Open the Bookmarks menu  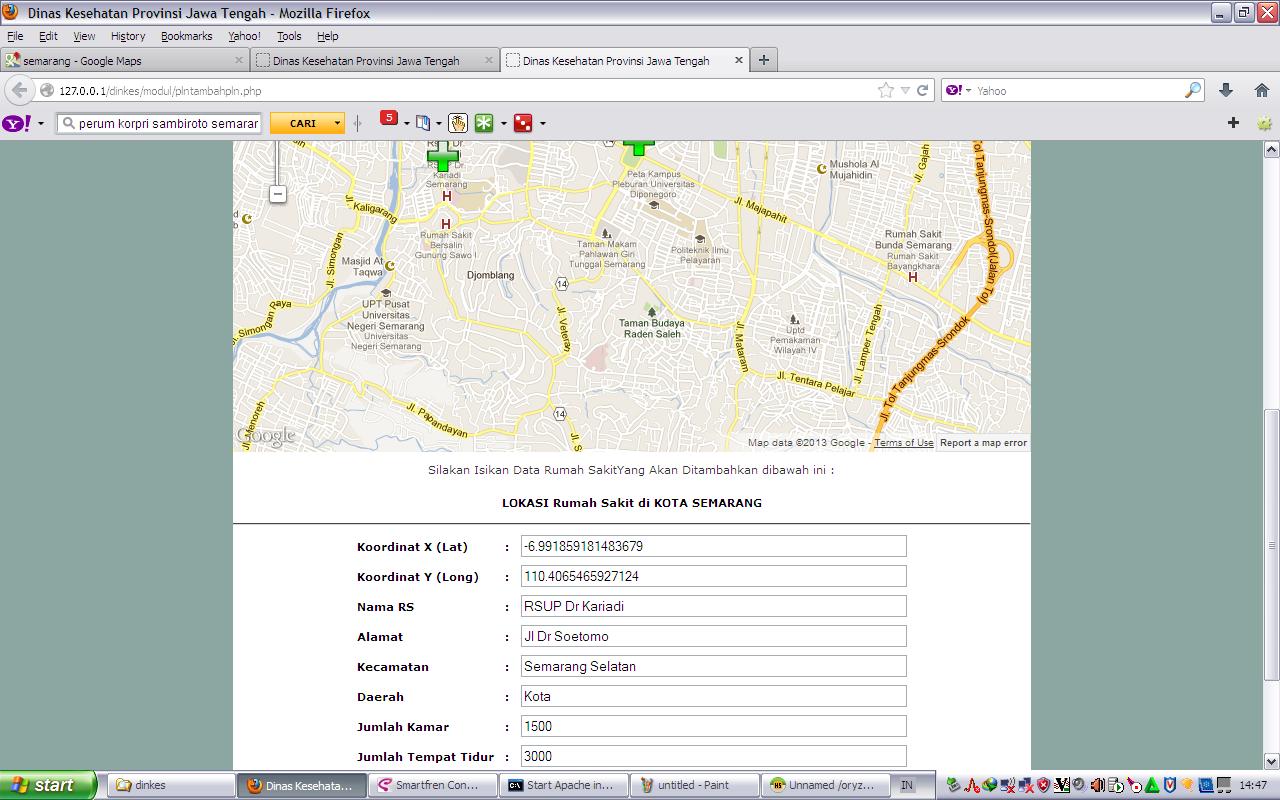(x=186, y=36)
